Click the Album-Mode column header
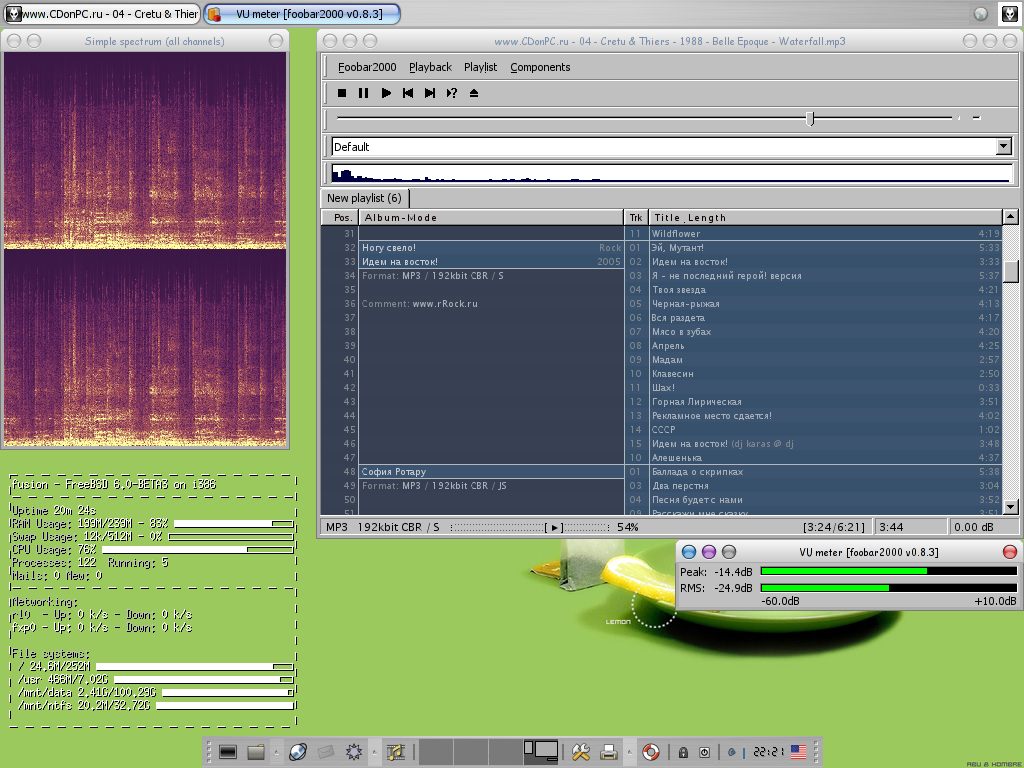The height and width of the screenshot is (768, 1024). pyautogui.click(x=492, y=217)
